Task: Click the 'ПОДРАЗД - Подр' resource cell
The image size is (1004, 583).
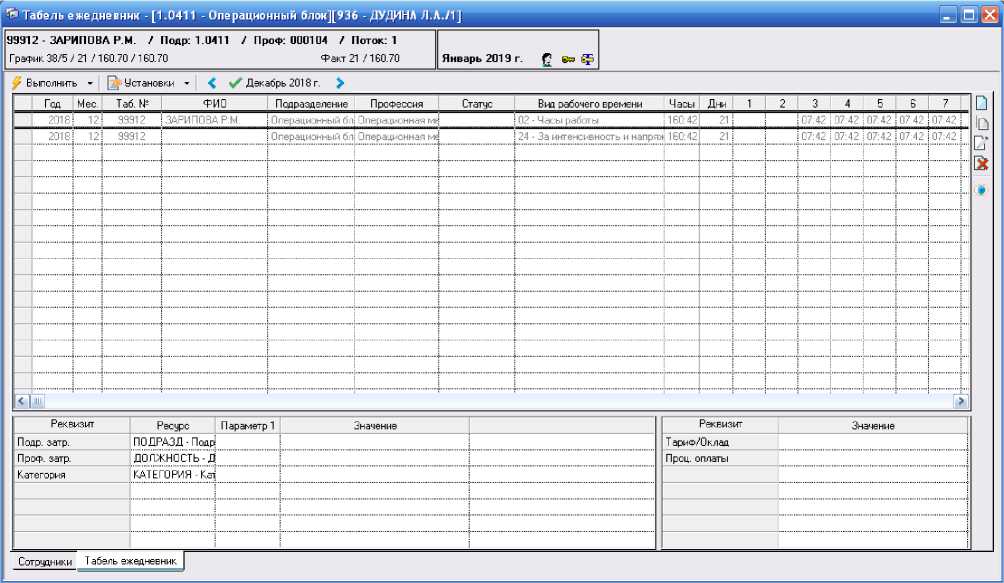Action: pyautogui.click(x=173, y=442)
